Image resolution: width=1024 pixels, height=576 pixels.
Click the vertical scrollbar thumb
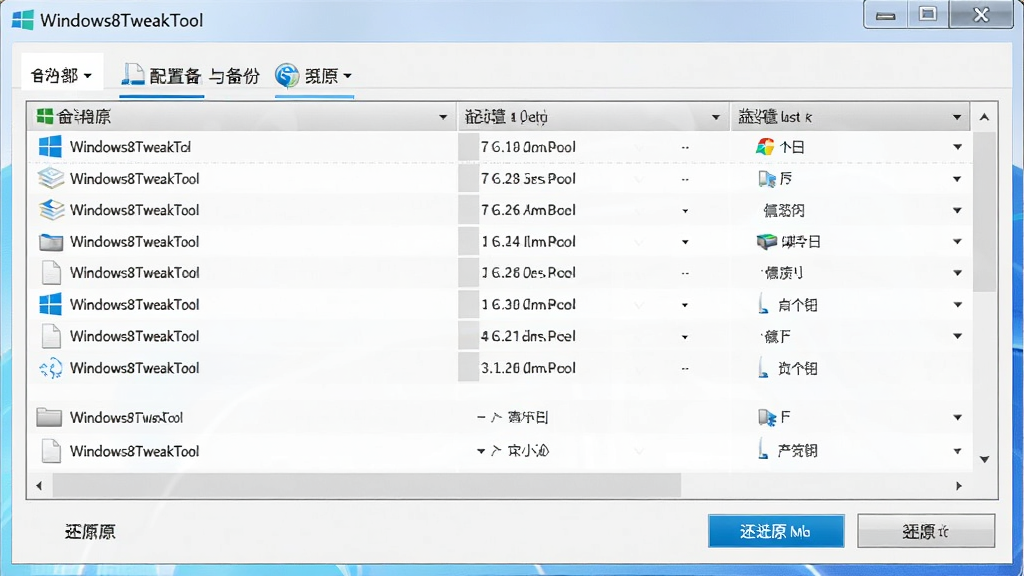pos(984,211)
